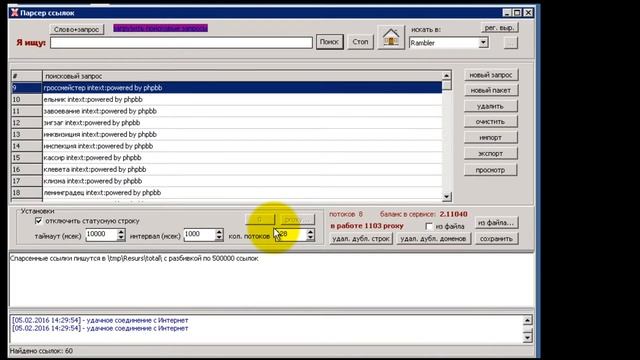Select row 13 'инквизиция intext:powered by phpbb'
The width and height of the screenshot is (640, 360).
[x=227, y=134]
